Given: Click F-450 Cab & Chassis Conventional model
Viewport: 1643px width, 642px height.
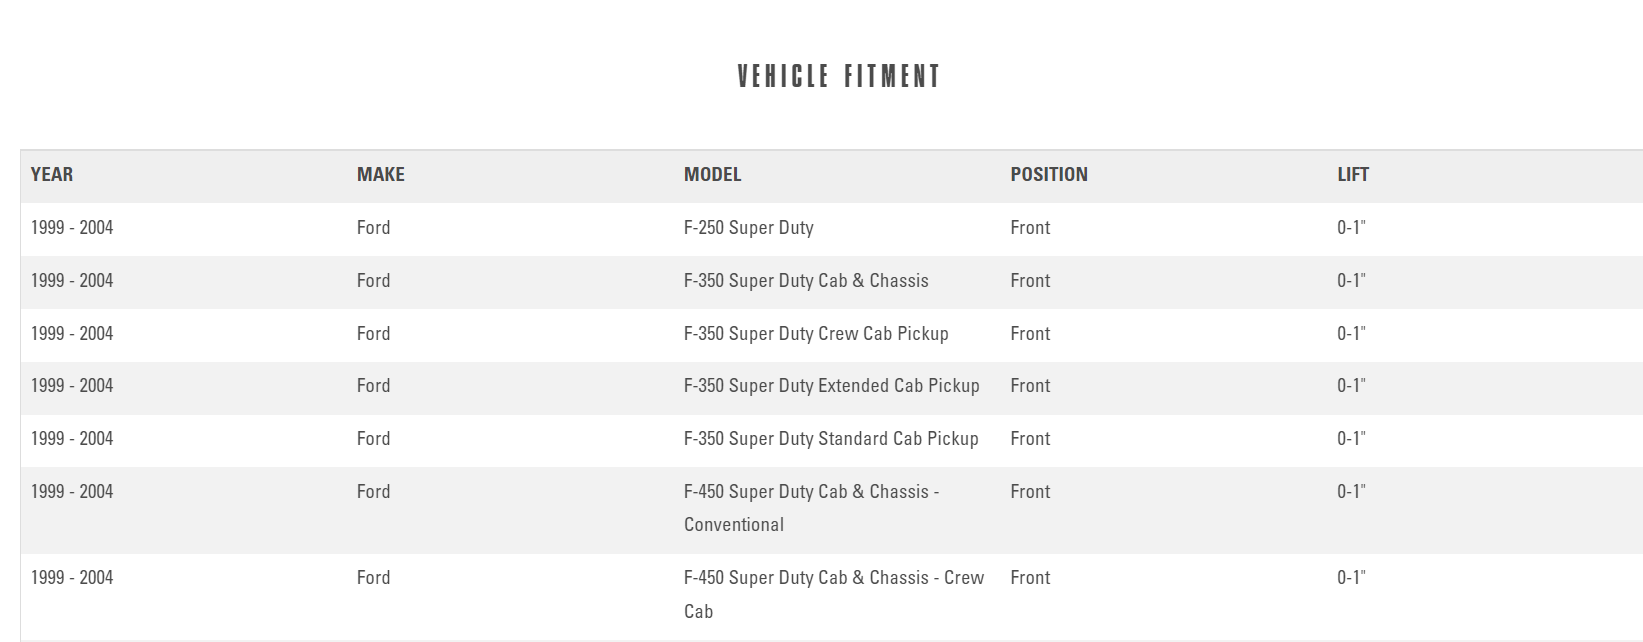Looking at the screenshot, I should pyautogui.click(x=810, y=508).
